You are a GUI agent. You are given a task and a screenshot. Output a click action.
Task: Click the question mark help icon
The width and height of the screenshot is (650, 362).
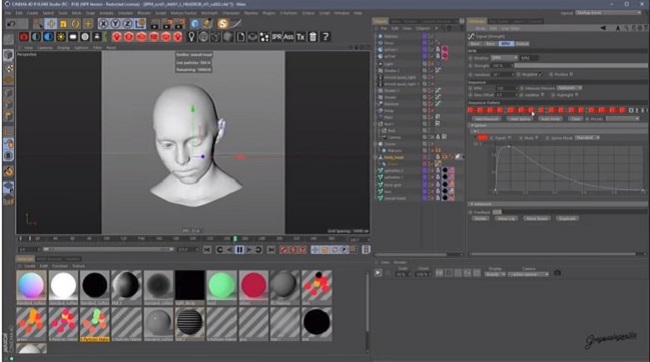click(326, 37)
